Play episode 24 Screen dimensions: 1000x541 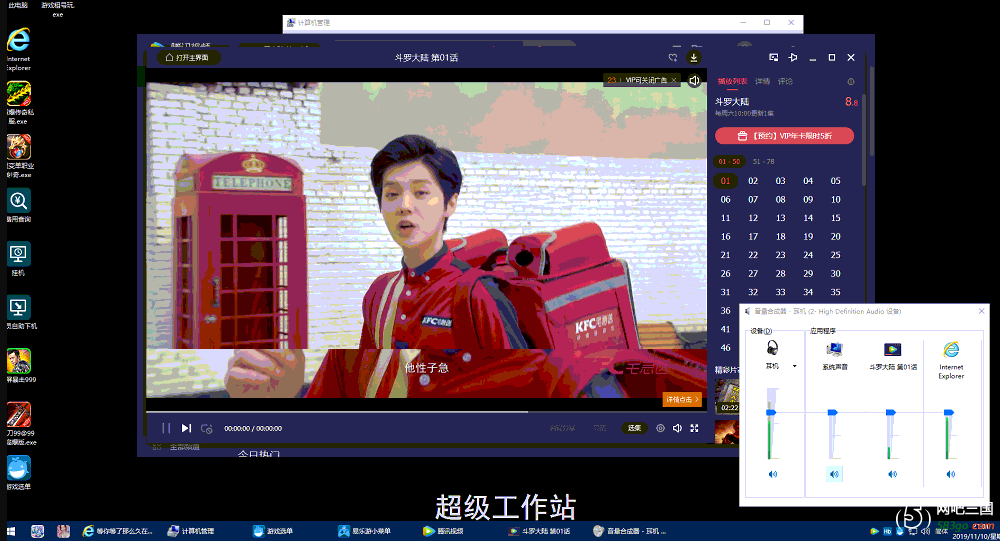808,255
